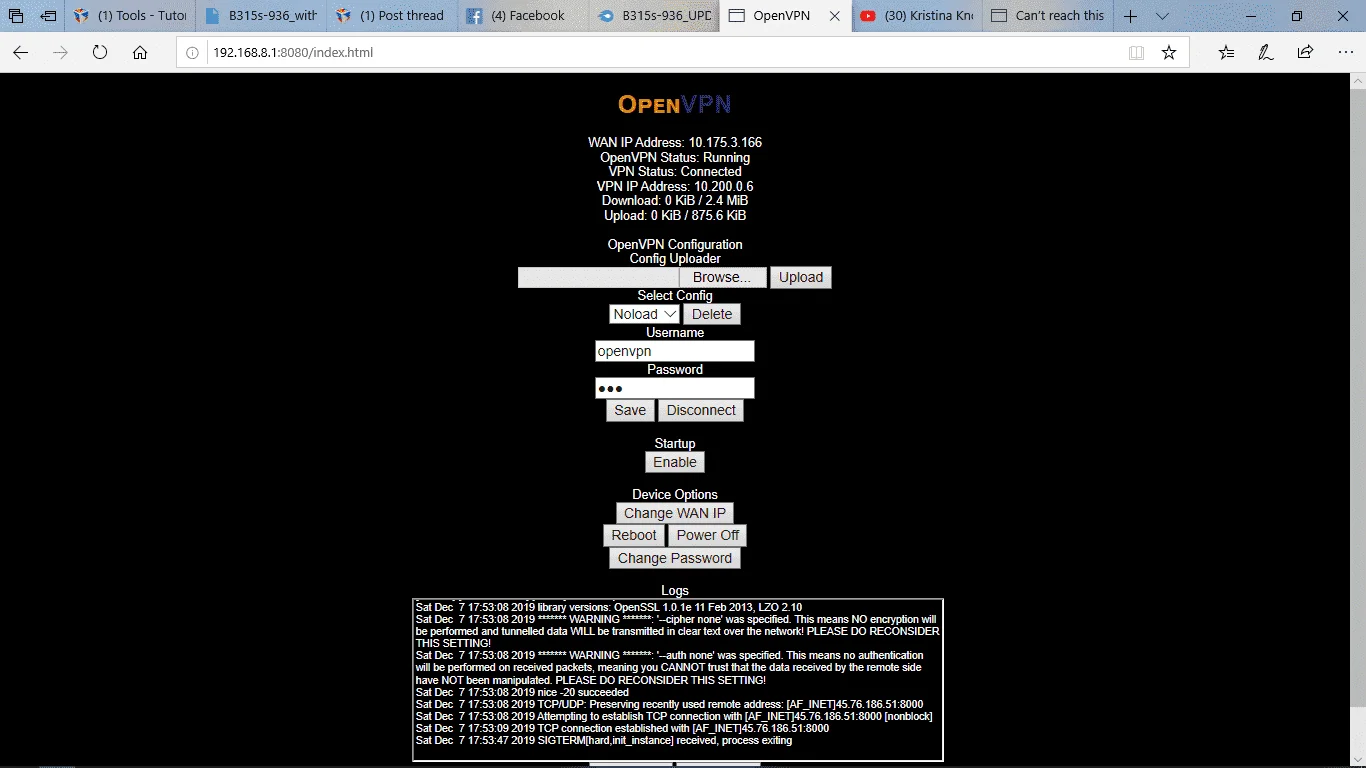This screenshot has width=1366, height=768.
Task: Share this page icon
Action: tap(1305, 52)
